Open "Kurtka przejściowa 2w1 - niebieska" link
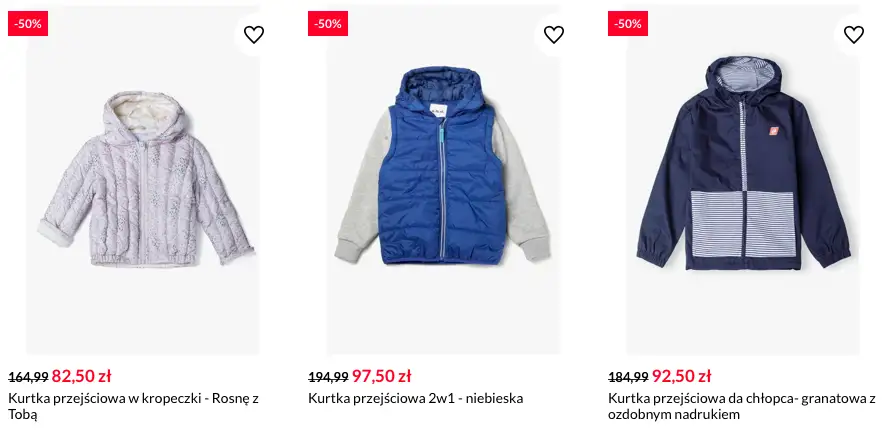The width and height of the screenshot is (892, 436). tap(415, 398)
